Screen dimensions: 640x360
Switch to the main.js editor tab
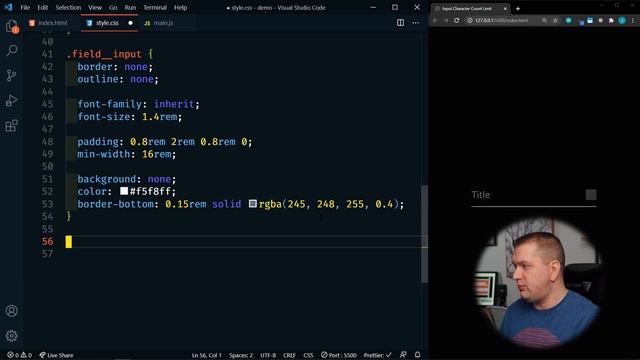pos(162,23)
